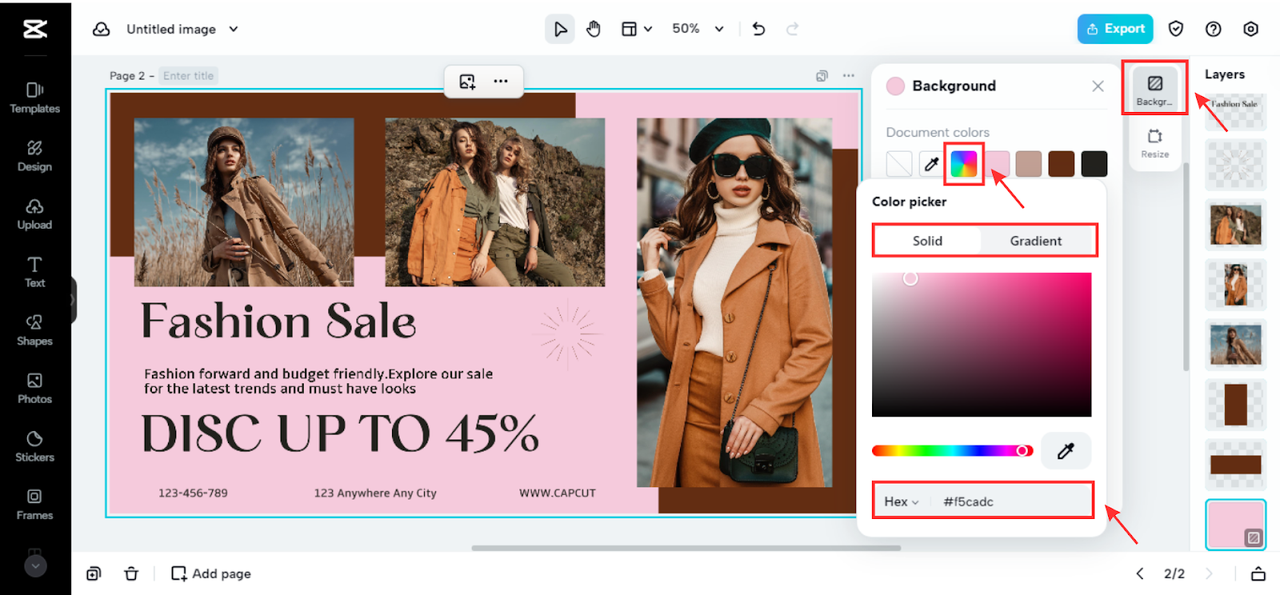Open the 50% zoom dropdown
This screenshot has width=1280, height=595.
pos(698,29)
